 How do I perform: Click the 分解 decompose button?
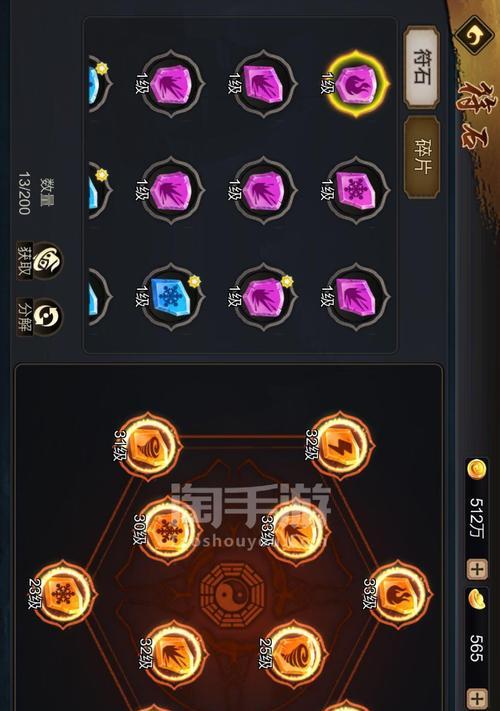pos(40,317)
